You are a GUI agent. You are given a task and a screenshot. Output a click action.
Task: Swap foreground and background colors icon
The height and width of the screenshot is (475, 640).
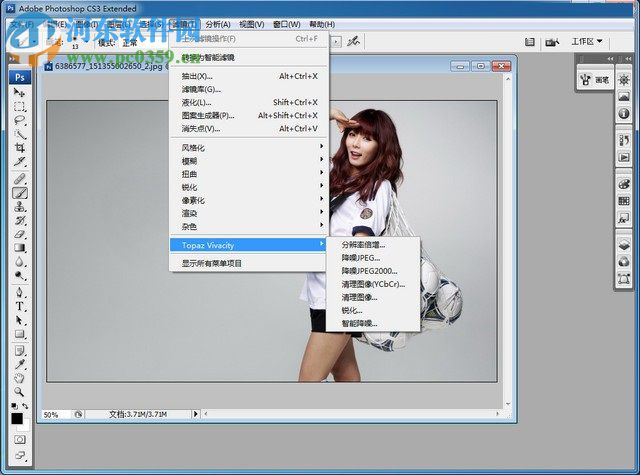pos(25,406)
